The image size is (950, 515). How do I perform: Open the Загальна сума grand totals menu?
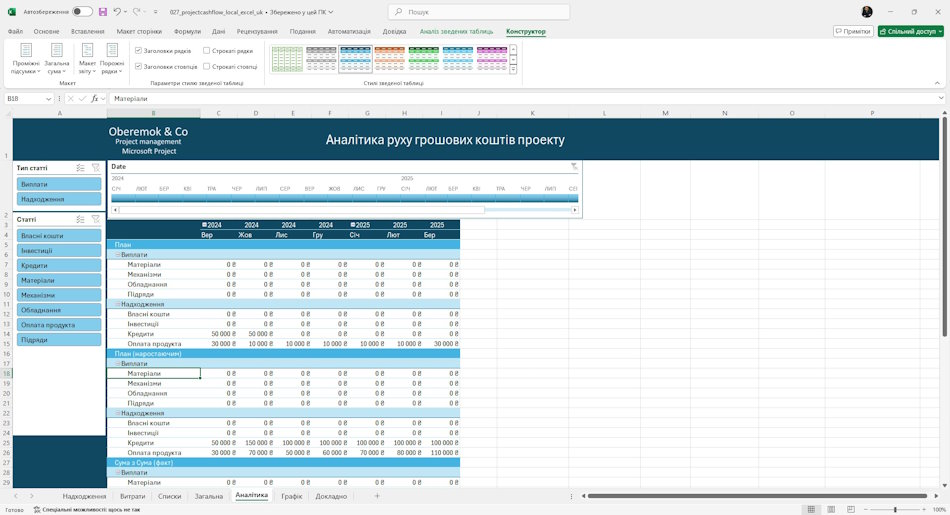click(56, 59)
